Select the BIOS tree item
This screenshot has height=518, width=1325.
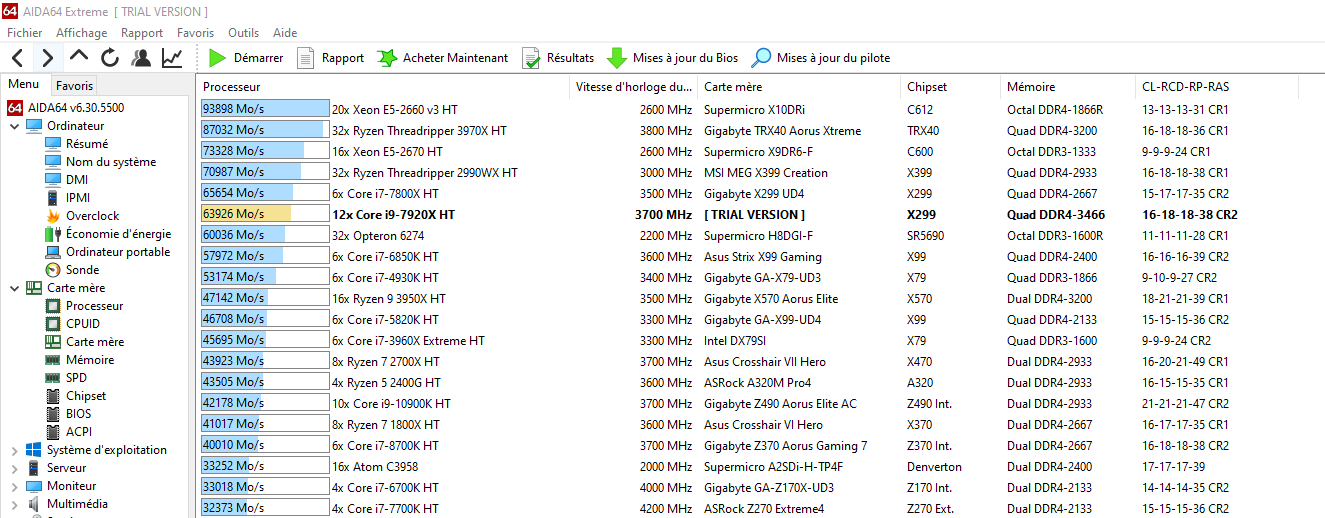coord(78,414)
